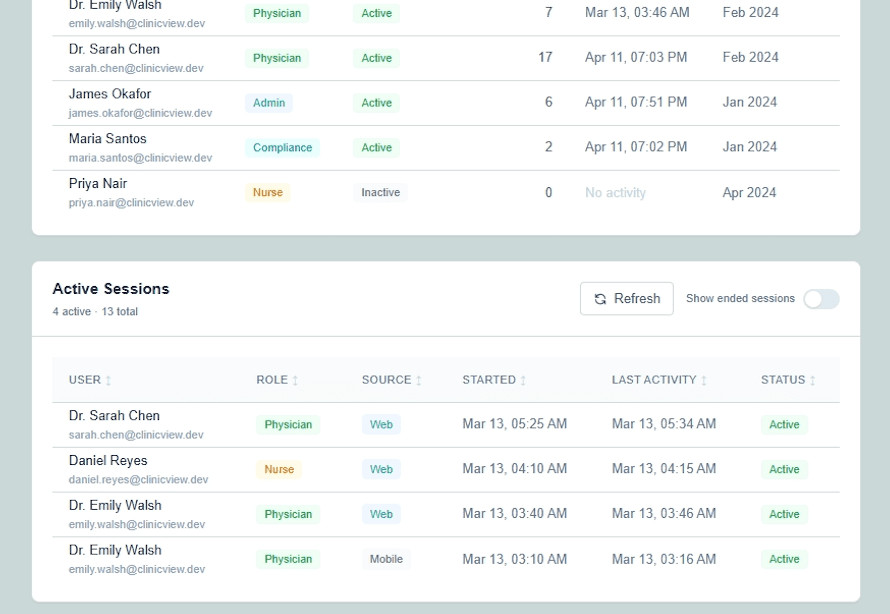
Task: Click the daniel.reyes@clinicview.dev email address
Action: [136, 479]
